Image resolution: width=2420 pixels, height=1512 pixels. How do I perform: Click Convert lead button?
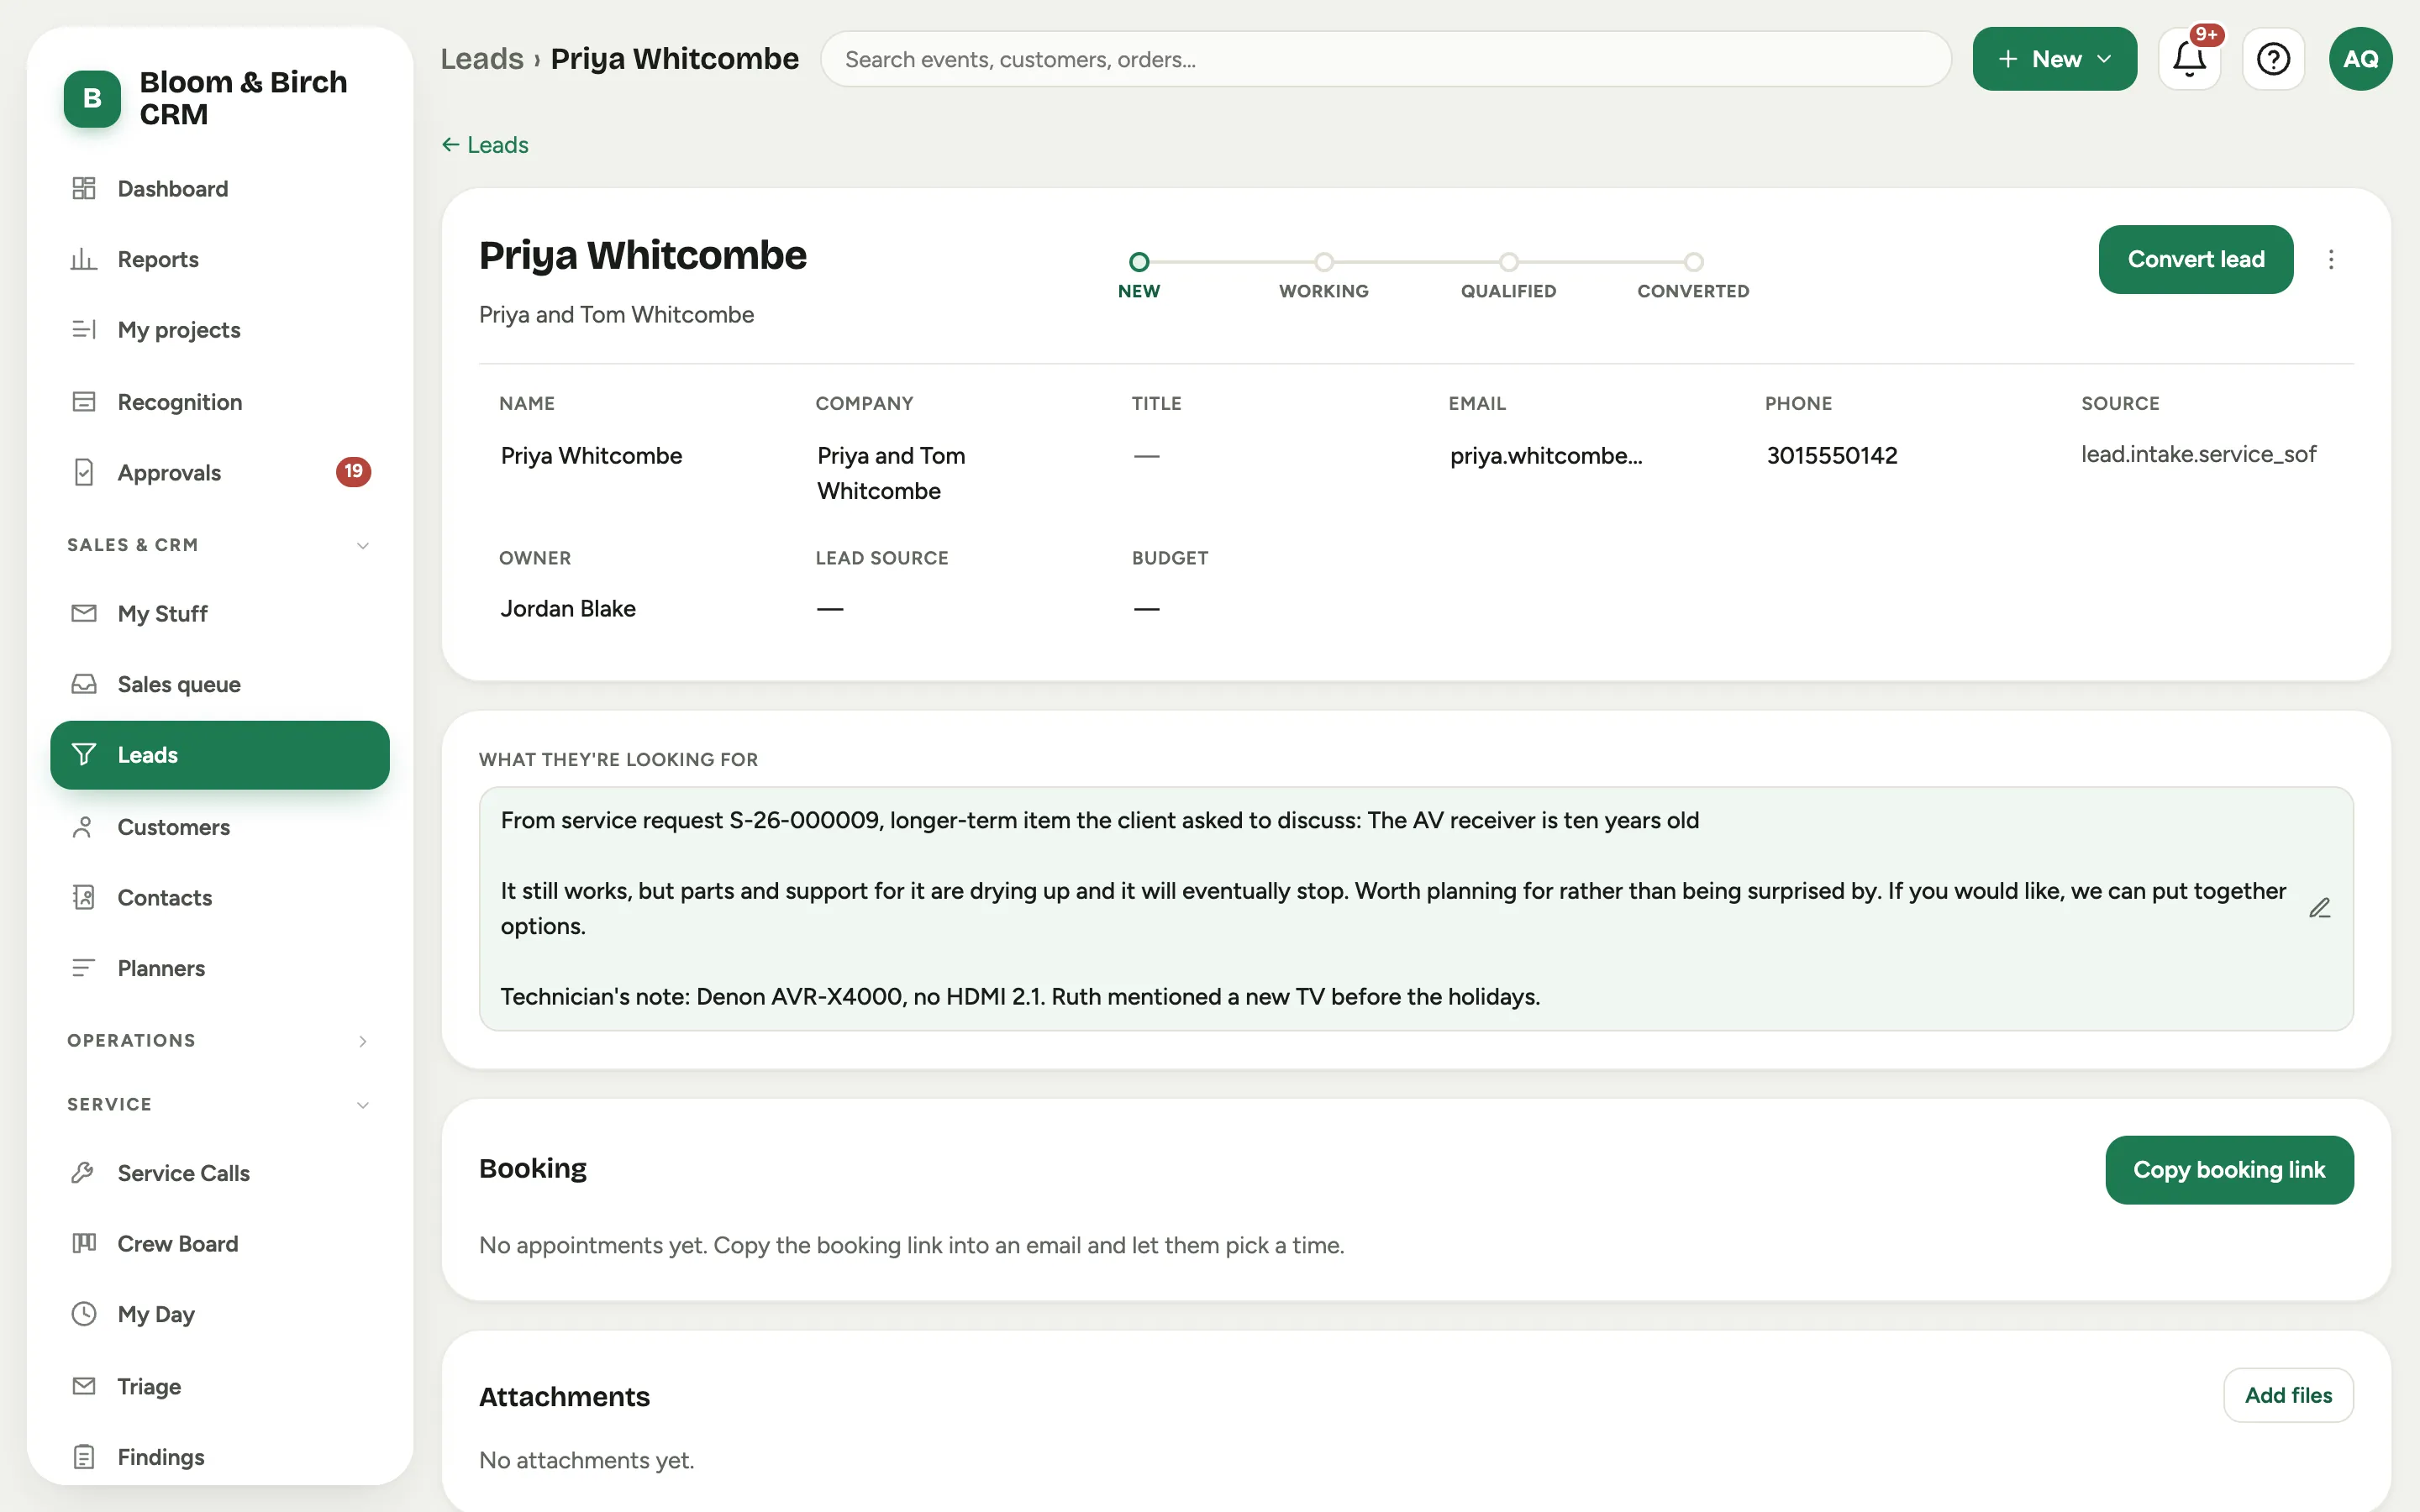[x=2195, y=259]
